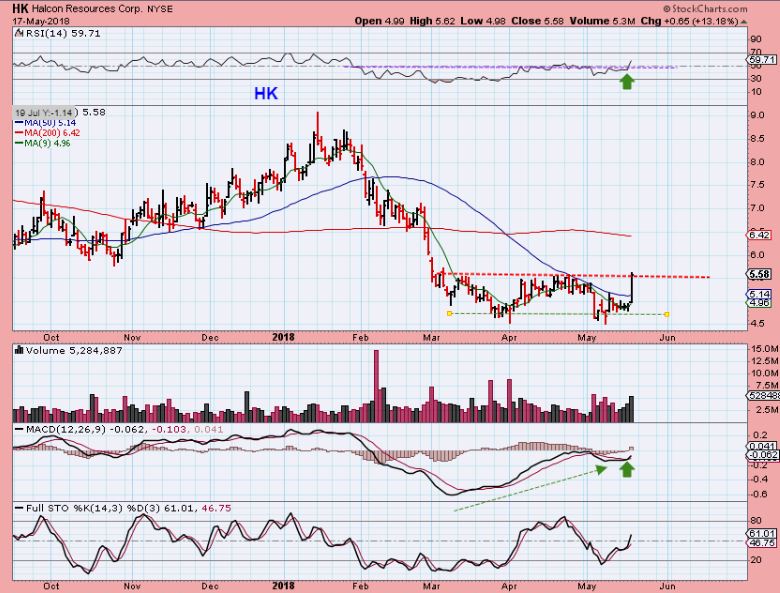Click the 0.041 MACD histogram tag on right axis

tap(762, 447)
